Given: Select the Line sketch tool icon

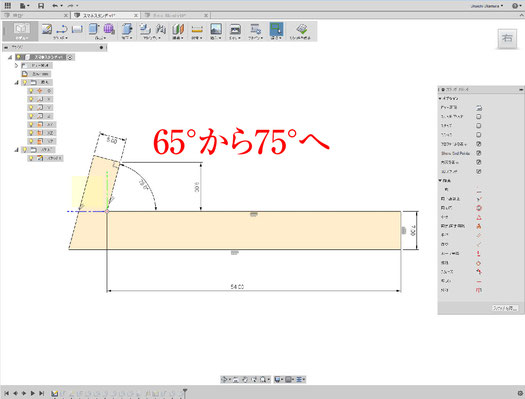Looking at the screenshot, I should pos(62,29).
